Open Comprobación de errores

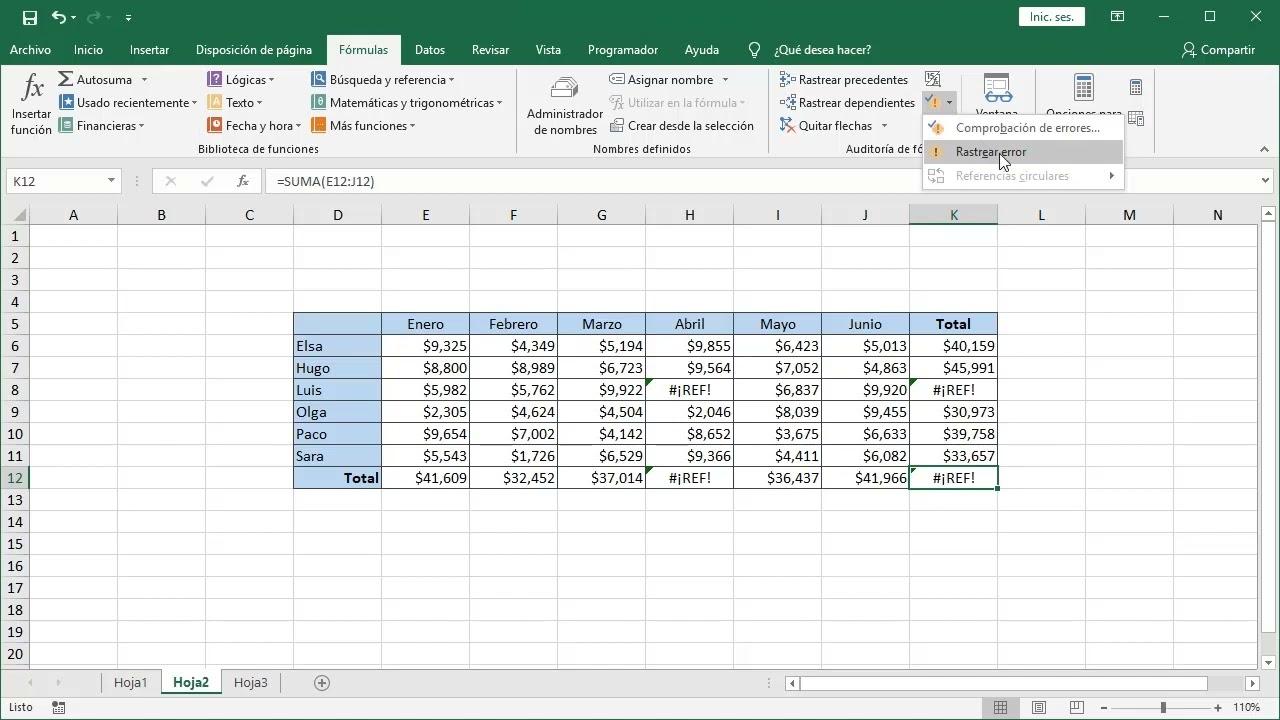coord(1027,127)
